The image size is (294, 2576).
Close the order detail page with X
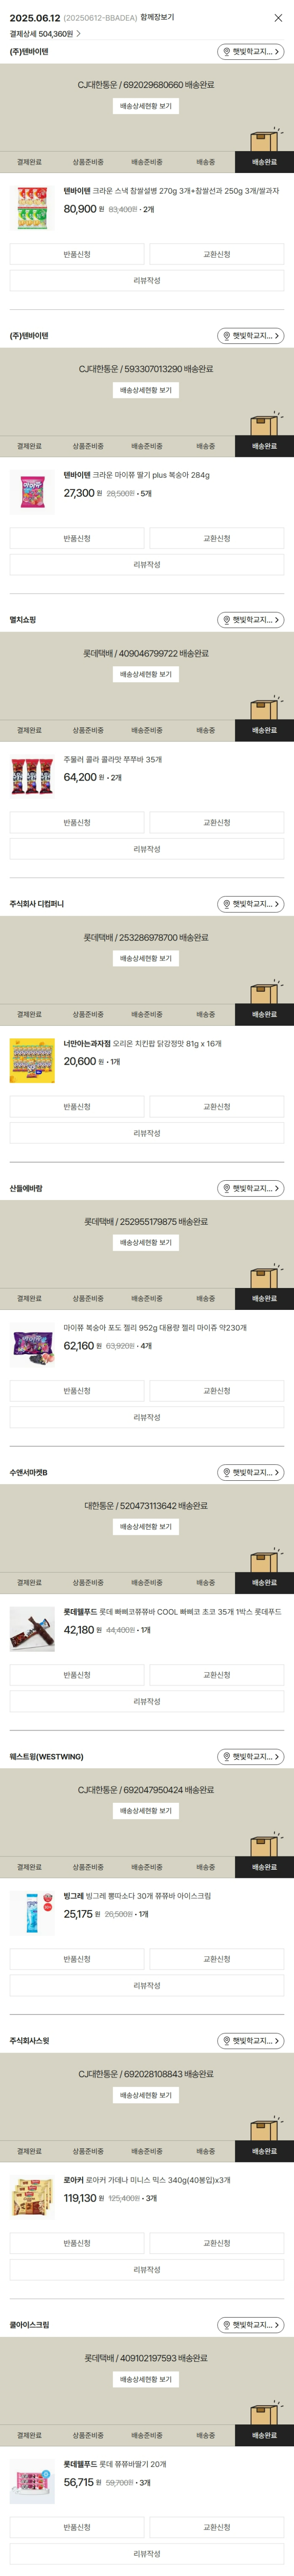click(x=278, y=18)
